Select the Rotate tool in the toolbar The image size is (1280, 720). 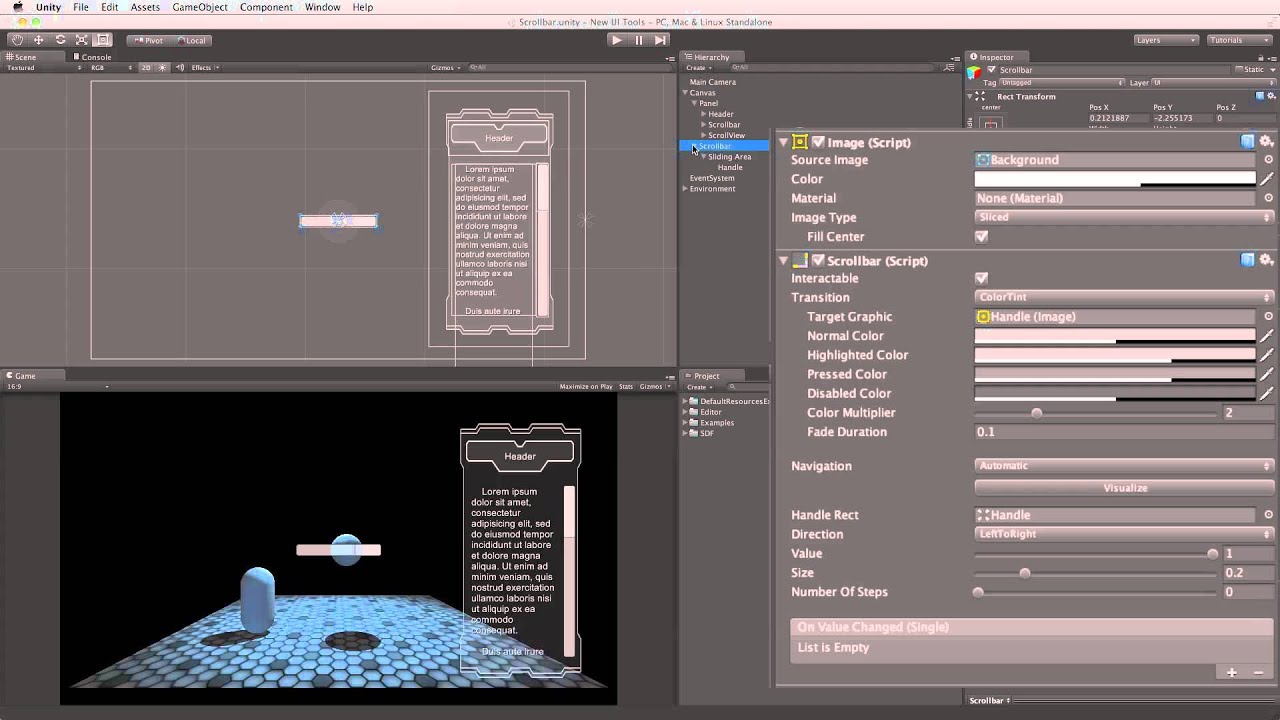point(60,40)
